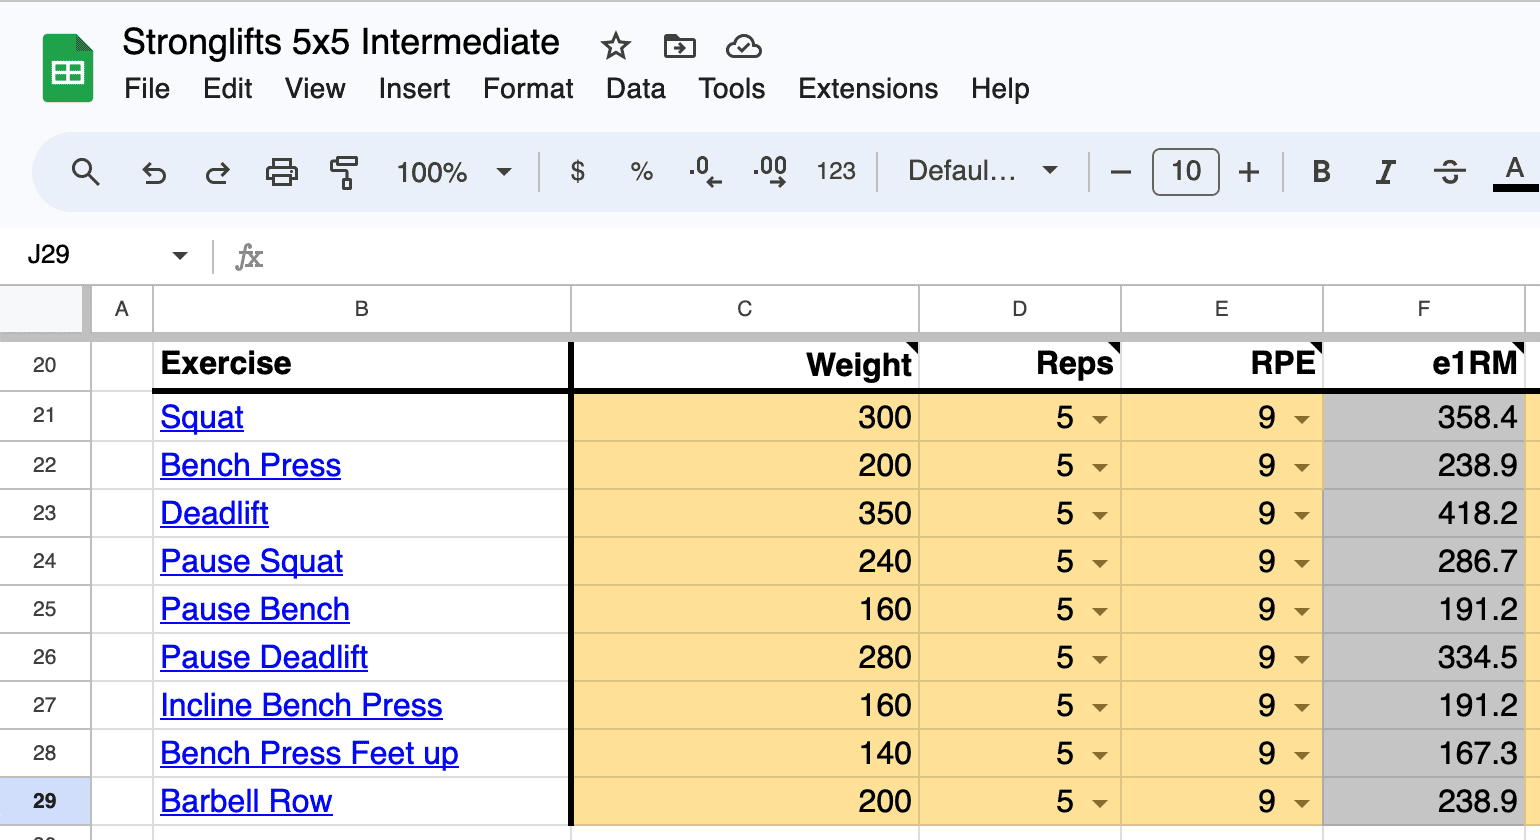Screen dimensions: 1540x840
Task: Open the Edit menu
Action: tap(227, 89)
